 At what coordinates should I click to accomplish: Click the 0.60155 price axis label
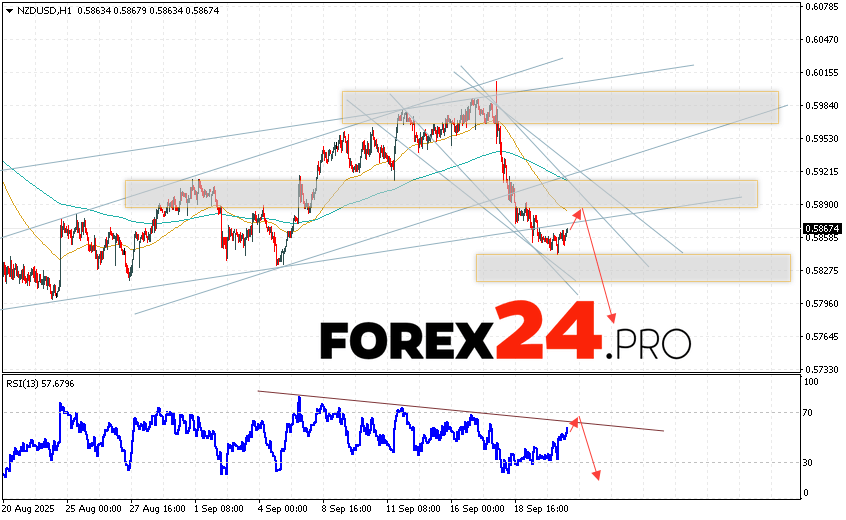(821, 73)
